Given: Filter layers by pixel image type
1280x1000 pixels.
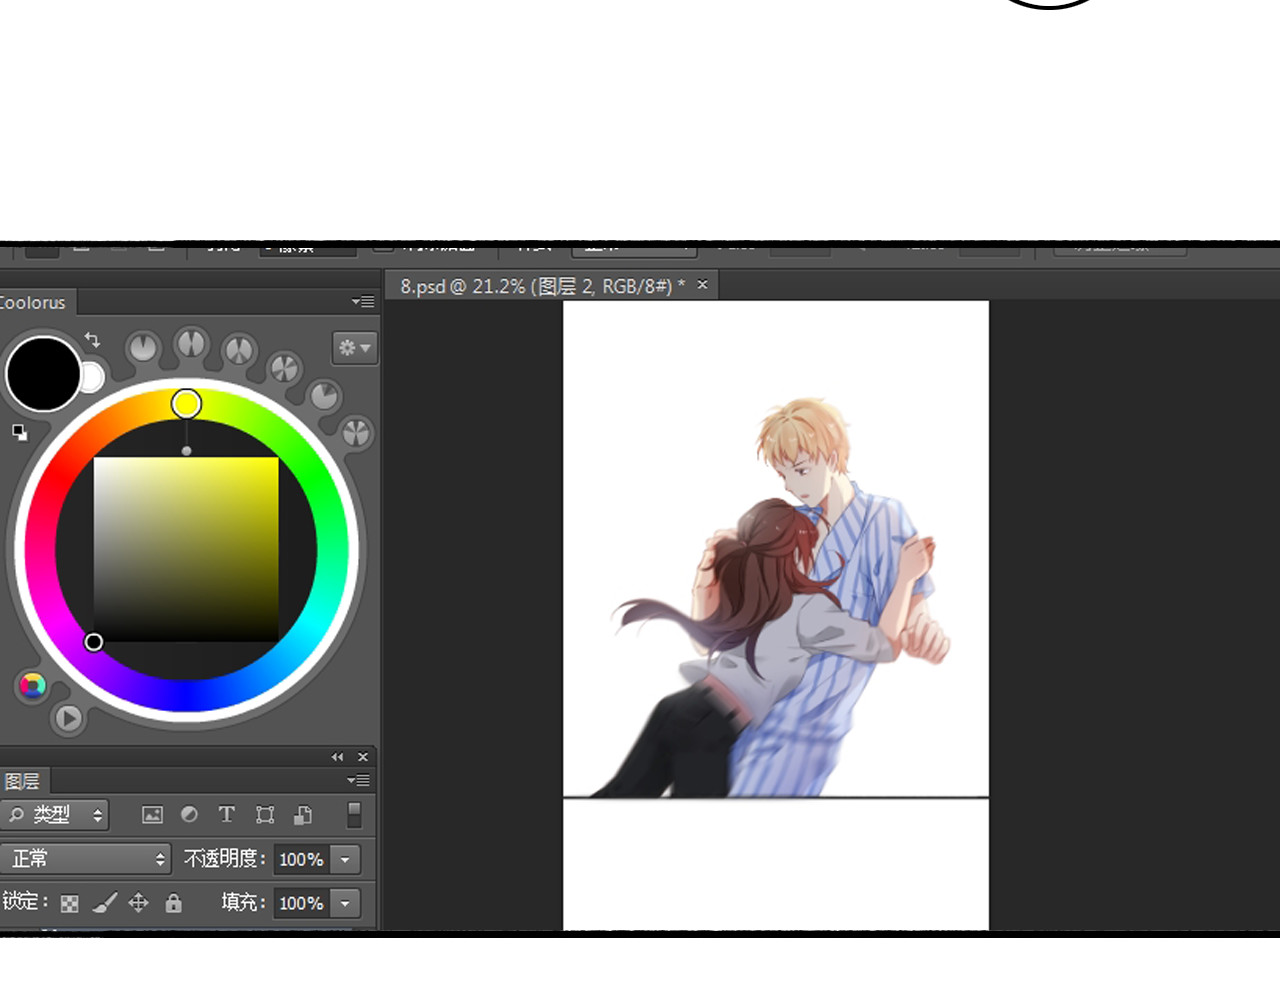Looking at the screenshot, I should [152, 815].
